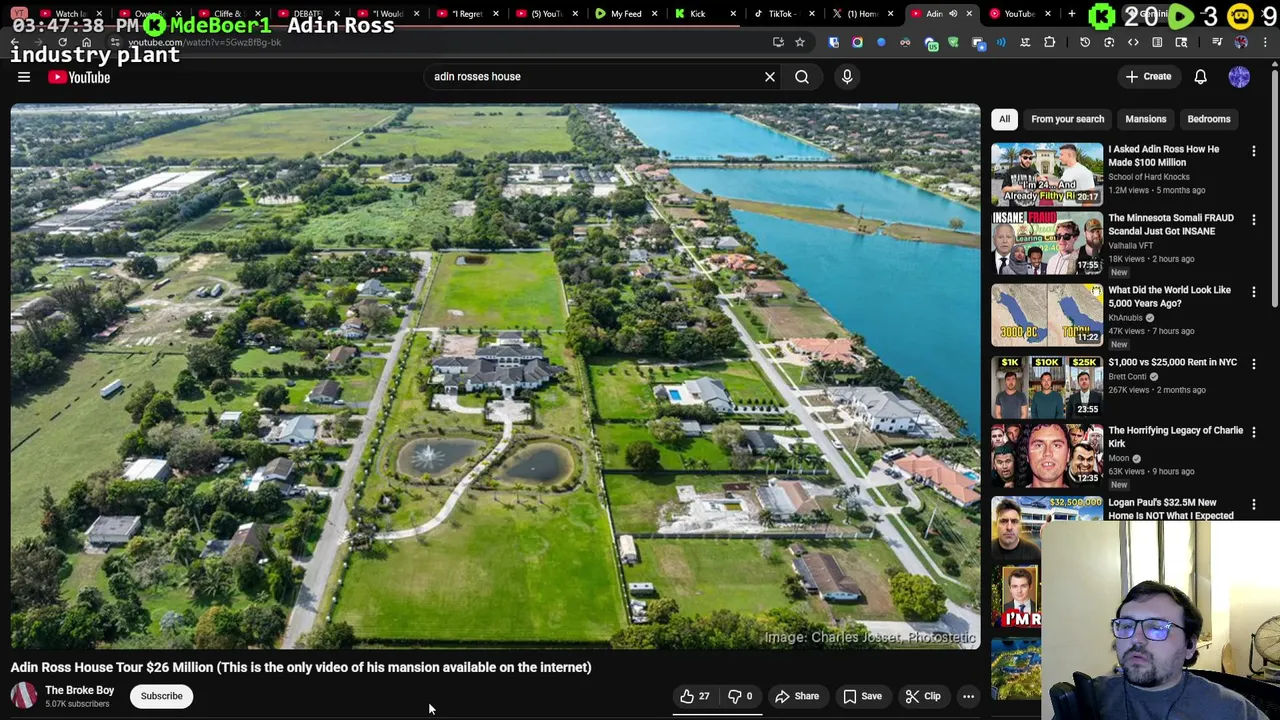
Task: Open options for Adin Ross $100 Million video
Action: pos(1254,151)
